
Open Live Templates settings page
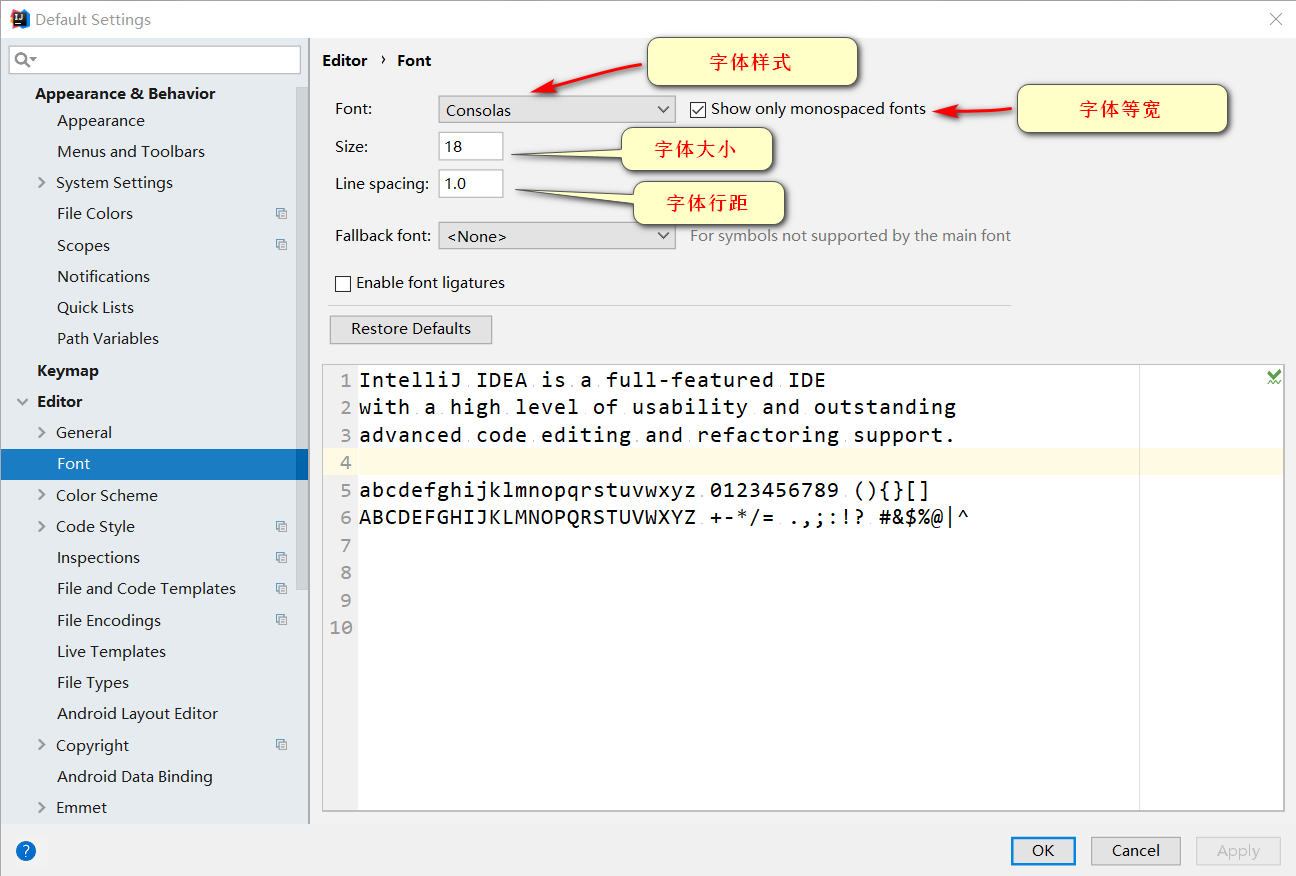pyautogui.click(x=111, y=652)
